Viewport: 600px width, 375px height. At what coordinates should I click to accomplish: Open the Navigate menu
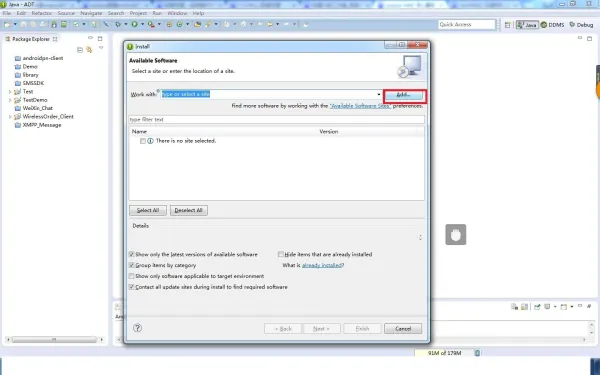pyautogui.click(x=91, y=13)
